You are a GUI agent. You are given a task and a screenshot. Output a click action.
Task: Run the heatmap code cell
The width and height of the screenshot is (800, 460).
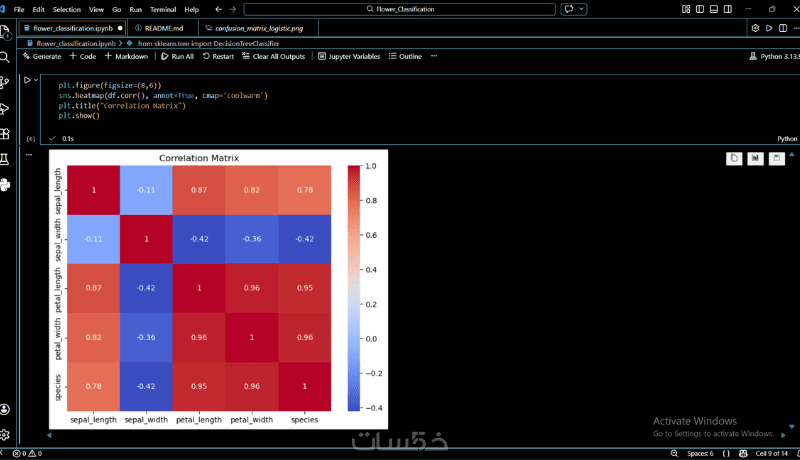27,80
